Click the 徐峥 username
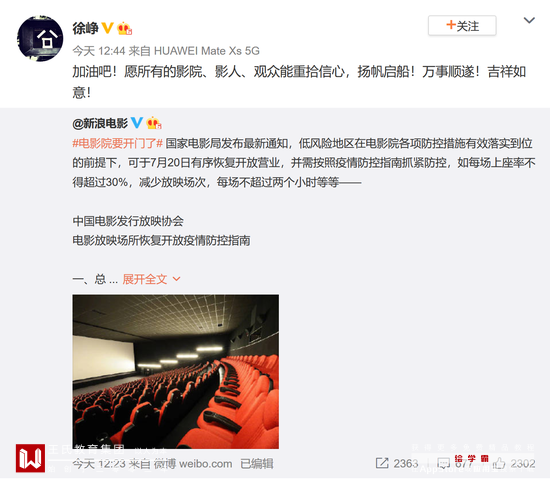This screenshot has height=484, width=550. pos(85,28)
